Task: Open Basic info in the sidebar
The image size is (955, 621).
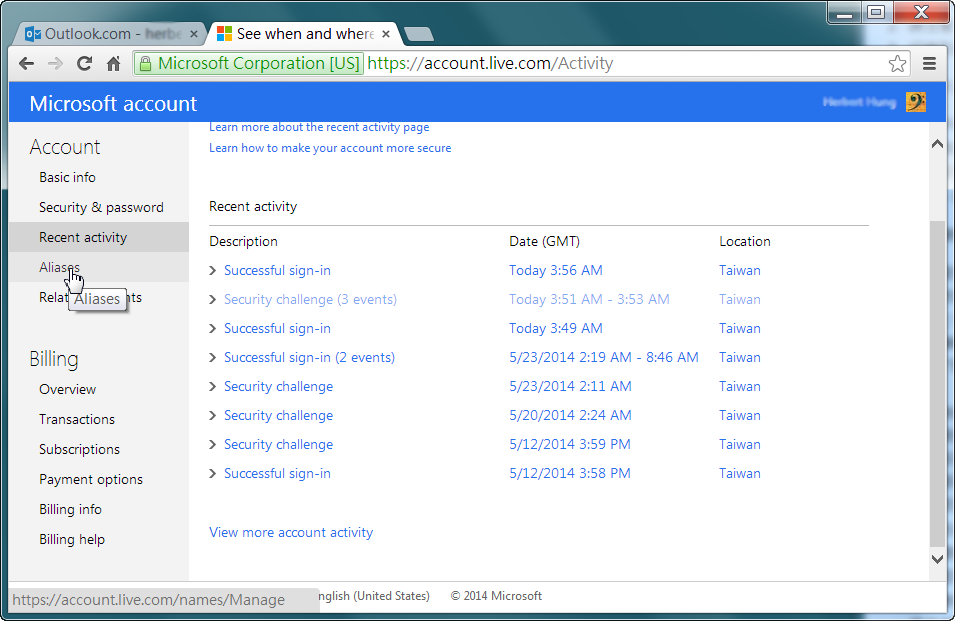Action: coord(68,177)
